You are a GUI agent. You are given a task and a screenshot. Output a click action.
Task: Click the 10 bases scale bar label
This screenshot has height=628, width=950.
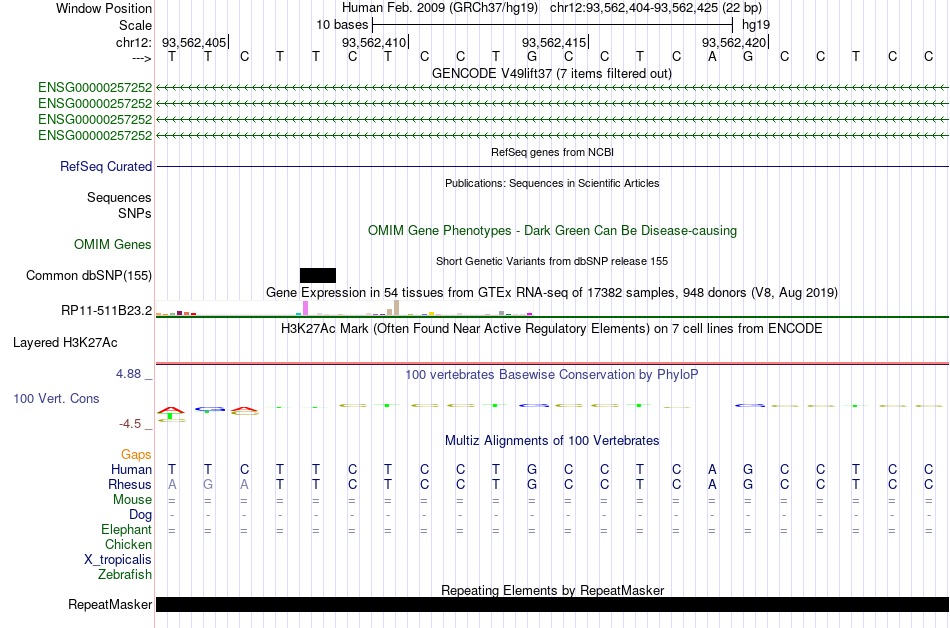342,25
